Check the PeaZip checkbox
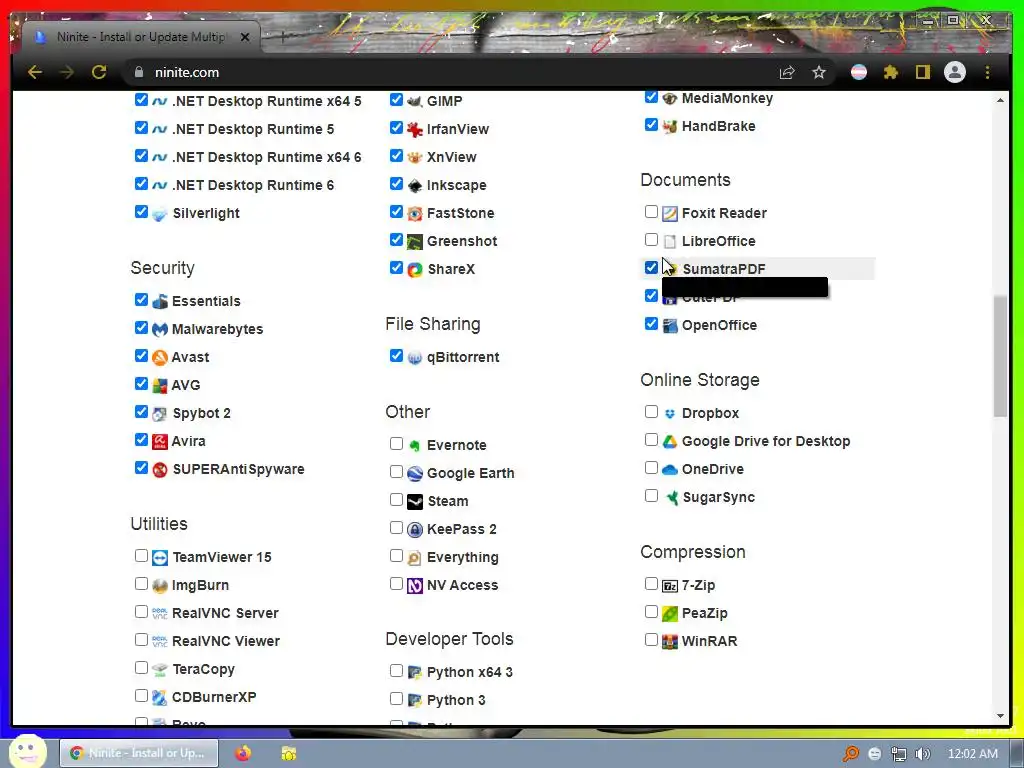 click(x=651, y=612)
